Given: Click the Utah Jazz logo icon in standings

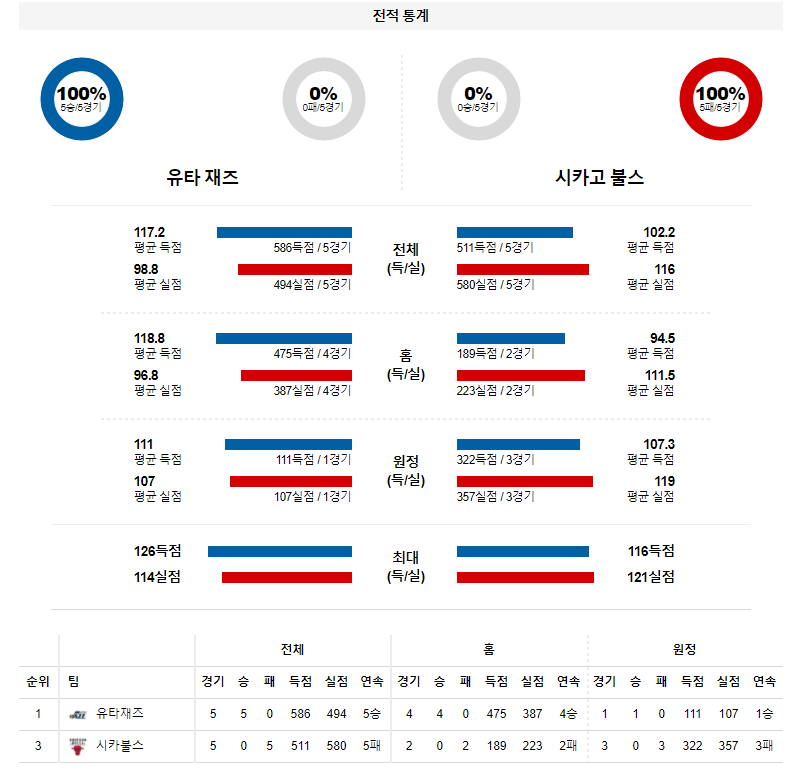Looking at the screenshot, I should click(x=78, y=714).
